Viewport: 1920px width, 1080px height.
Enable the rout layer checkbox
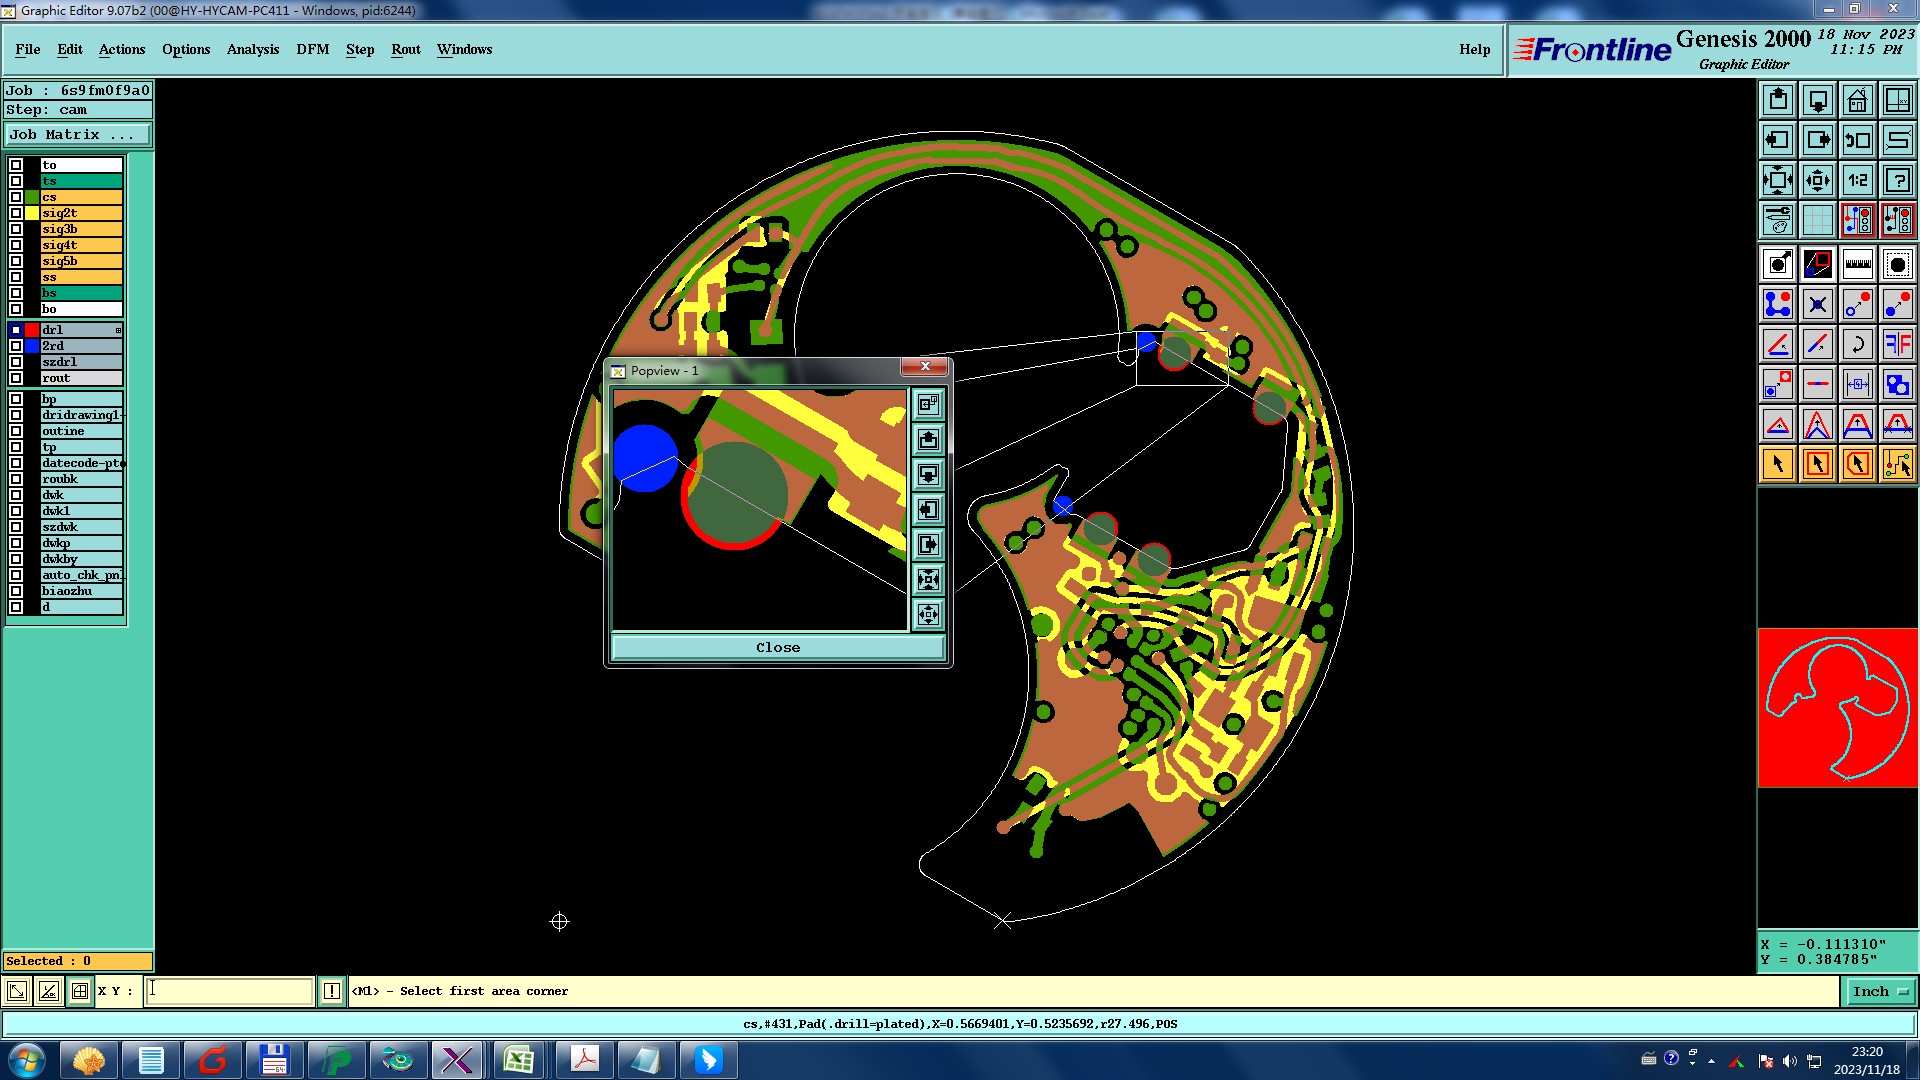pos(16,378)
